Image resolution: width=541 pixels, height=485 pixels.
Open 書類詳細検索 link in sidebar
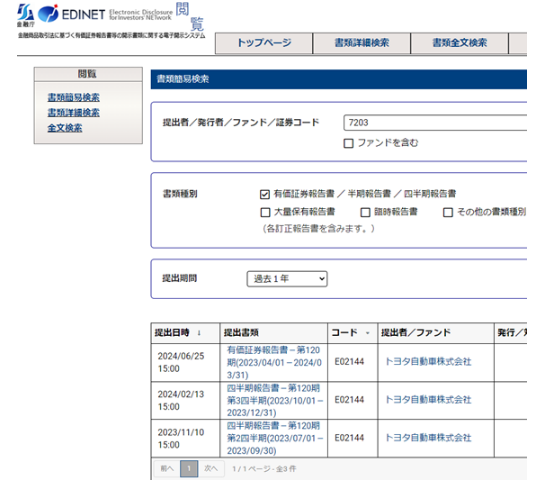[x=73, y=113]
